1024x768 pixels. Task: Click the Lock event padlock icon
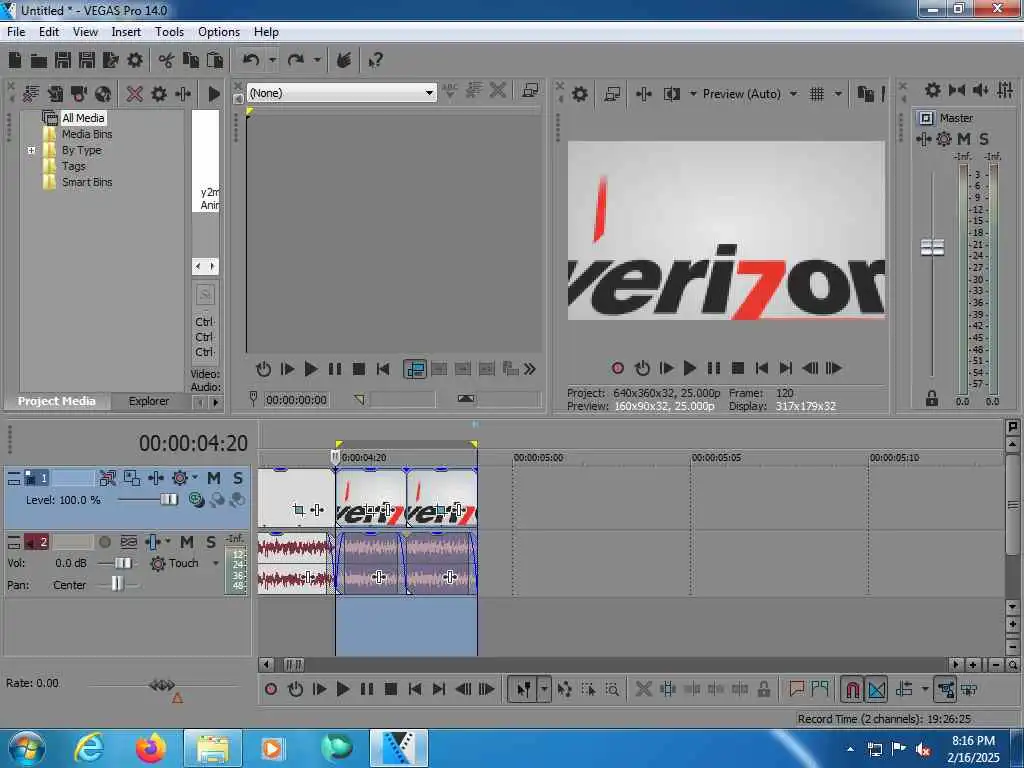(x=763, y=690)
